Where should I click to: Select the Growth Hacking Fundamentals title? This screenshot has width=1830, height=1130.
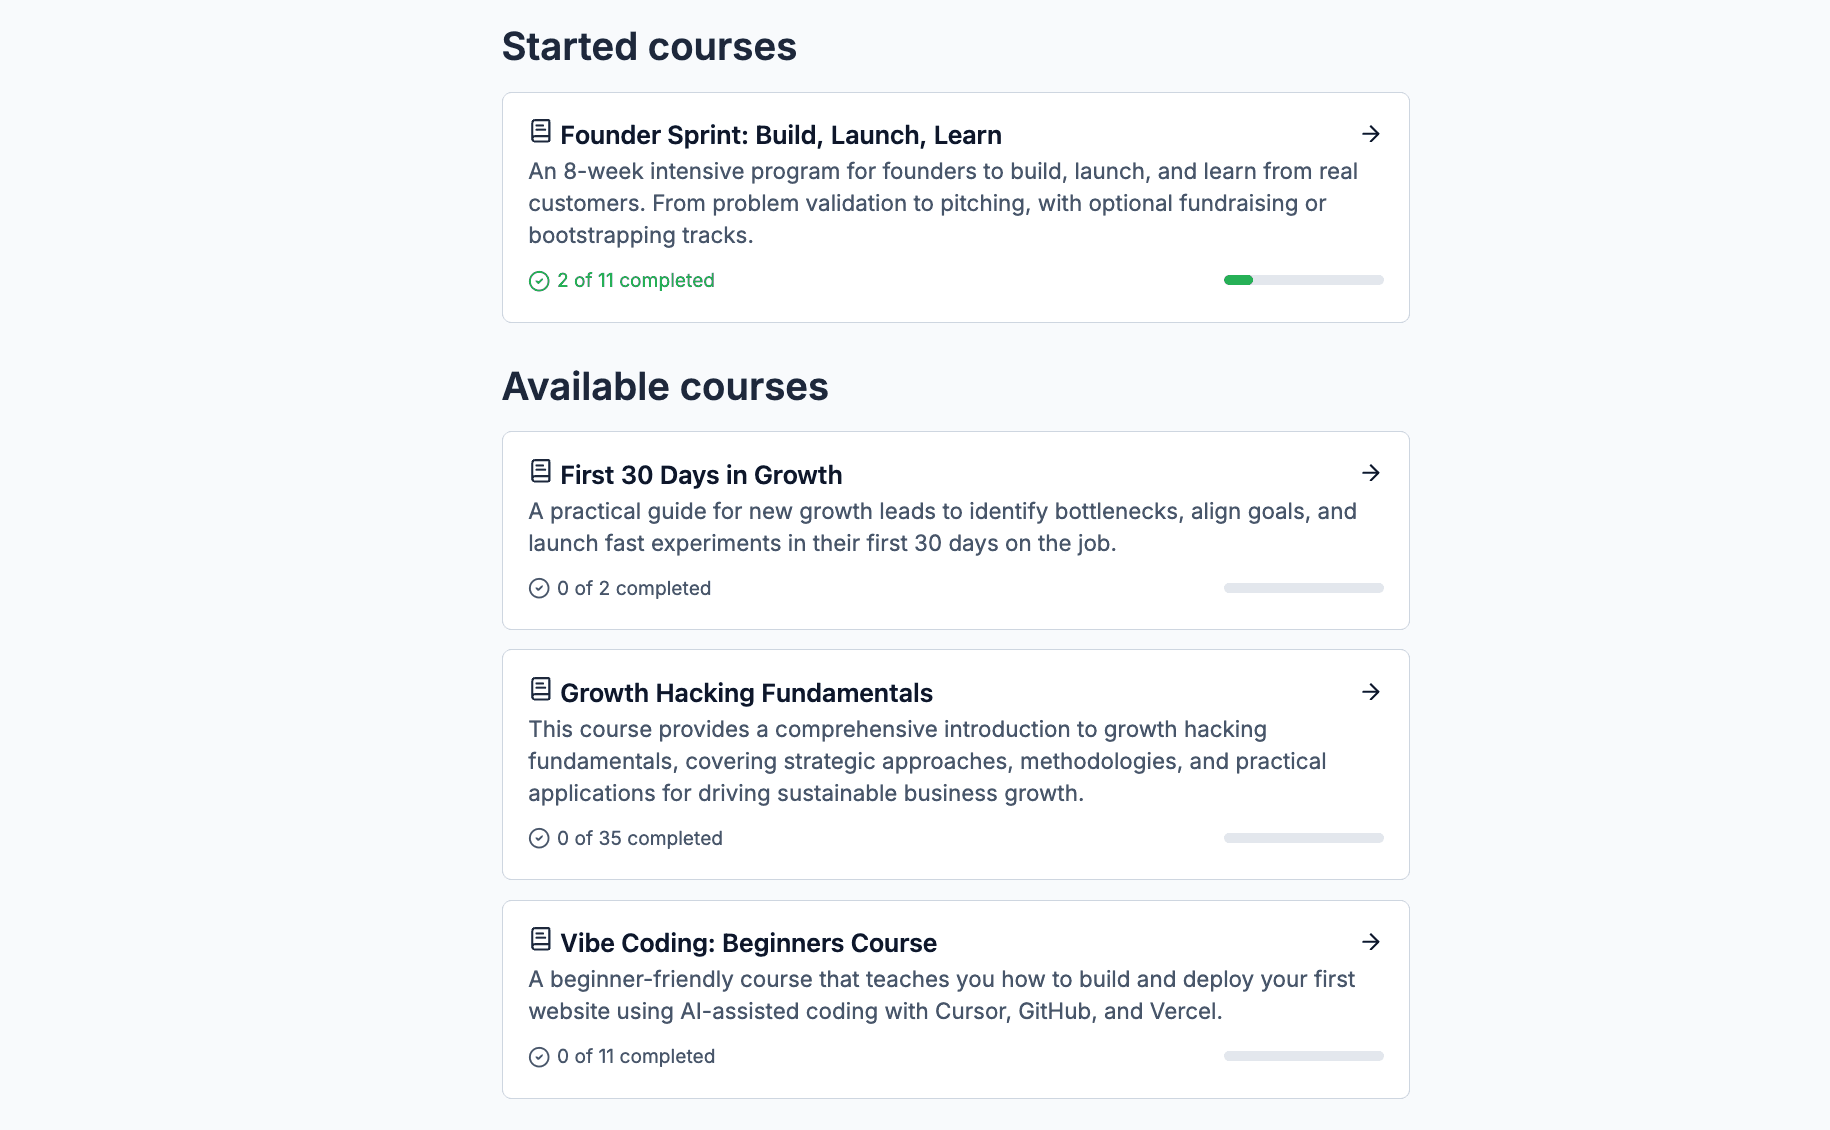746,693
